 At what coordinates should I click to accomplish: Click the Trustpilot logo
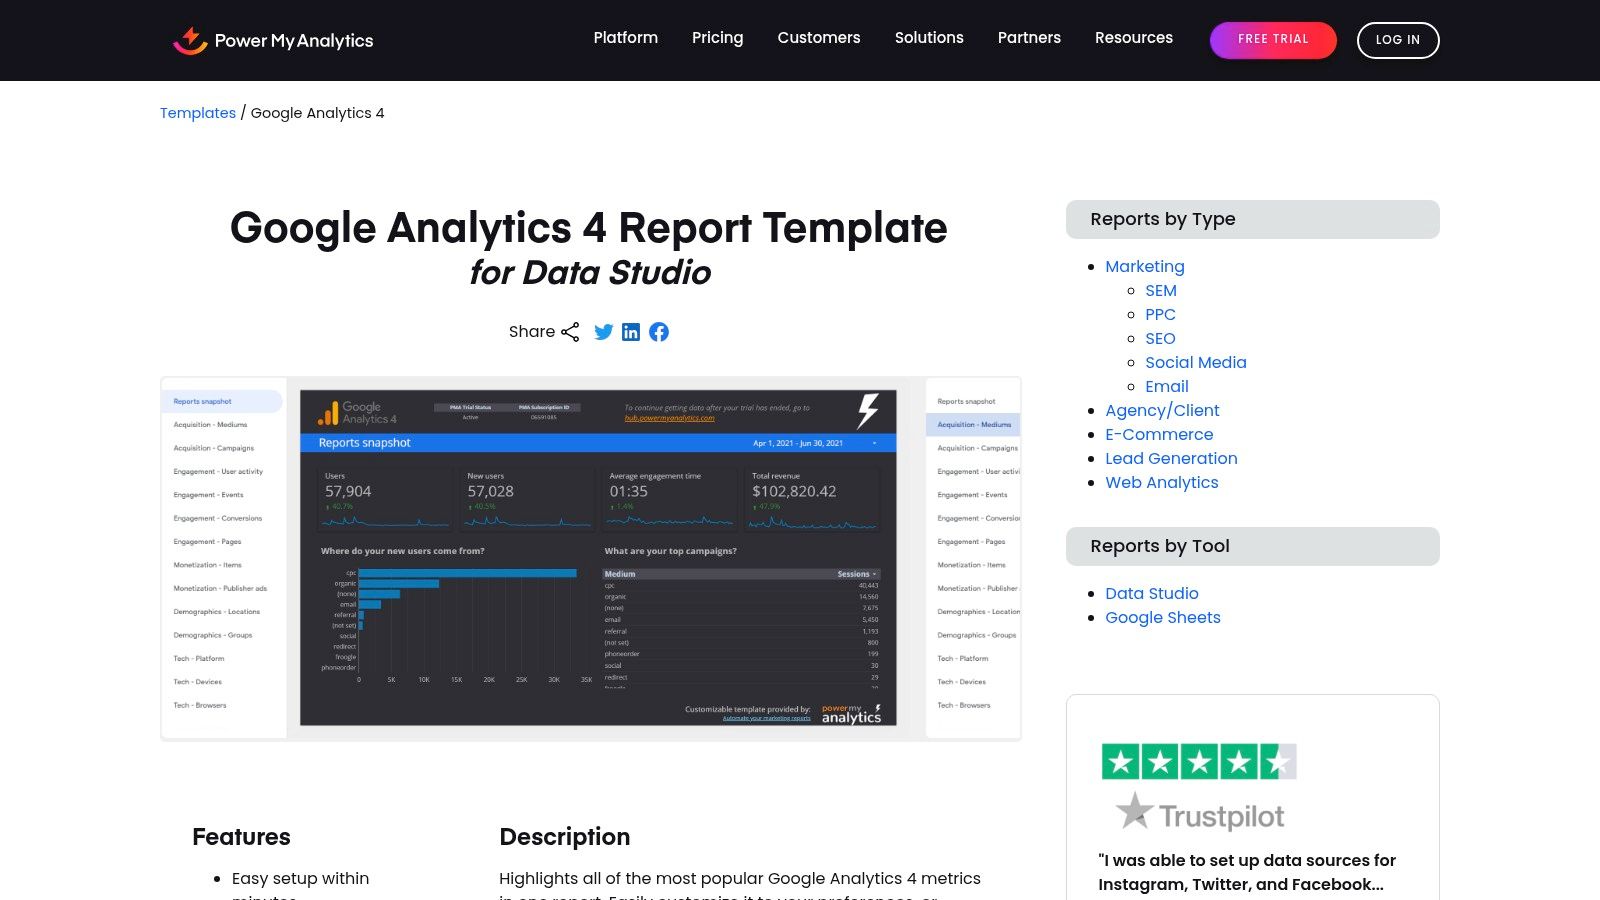tap(1200, 813)
